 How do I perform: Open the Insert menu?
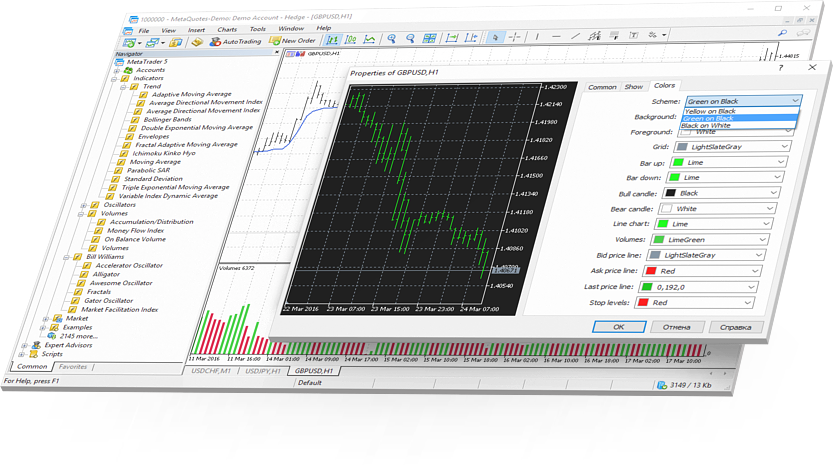(196, 30)
